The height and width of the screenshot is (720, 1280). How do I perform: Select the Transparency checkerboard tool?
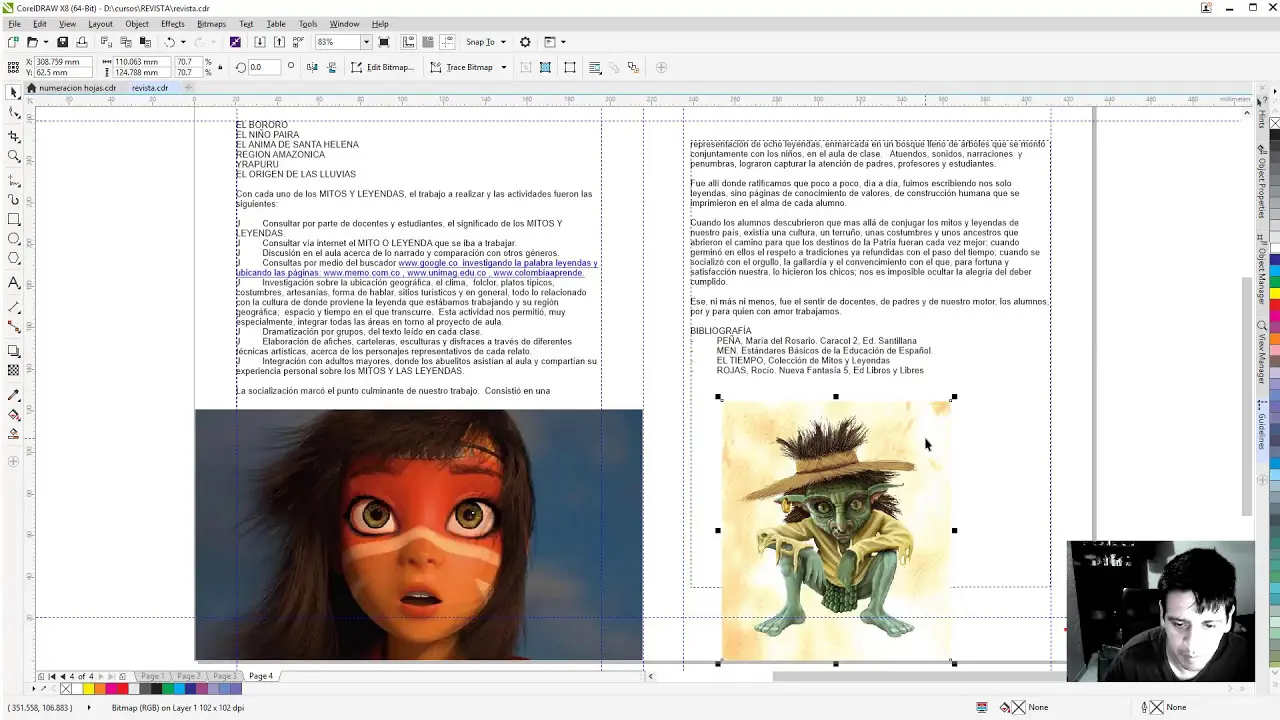click(x=14, y=370)
